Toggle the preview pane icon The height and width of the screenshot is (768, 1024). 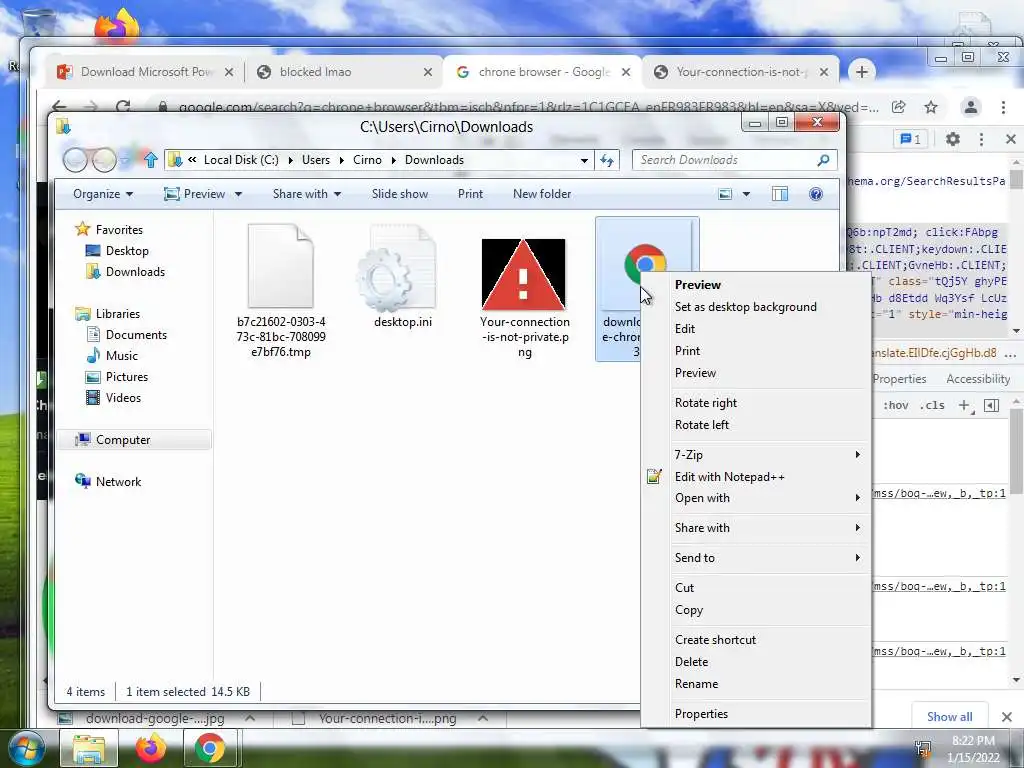click(x=780, y=194)
